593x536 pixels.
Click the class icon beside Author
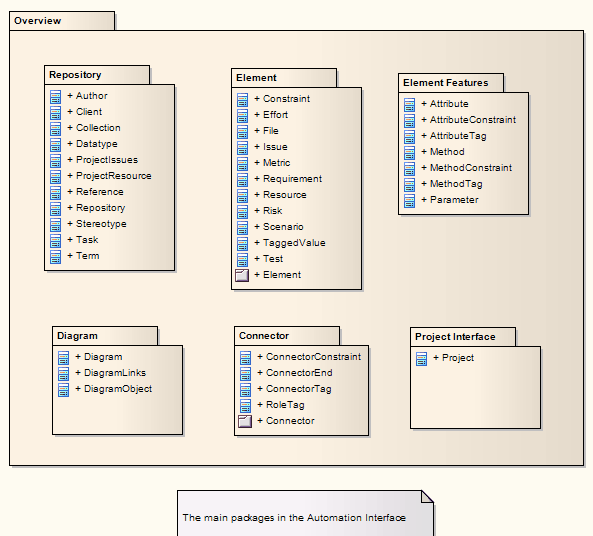(56, 96)
